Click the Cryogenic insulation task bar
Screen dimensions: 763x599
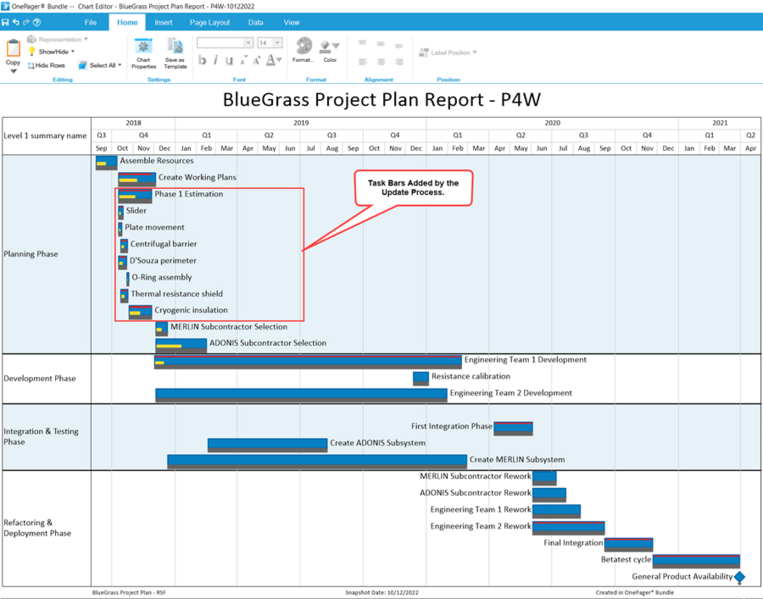140,312
